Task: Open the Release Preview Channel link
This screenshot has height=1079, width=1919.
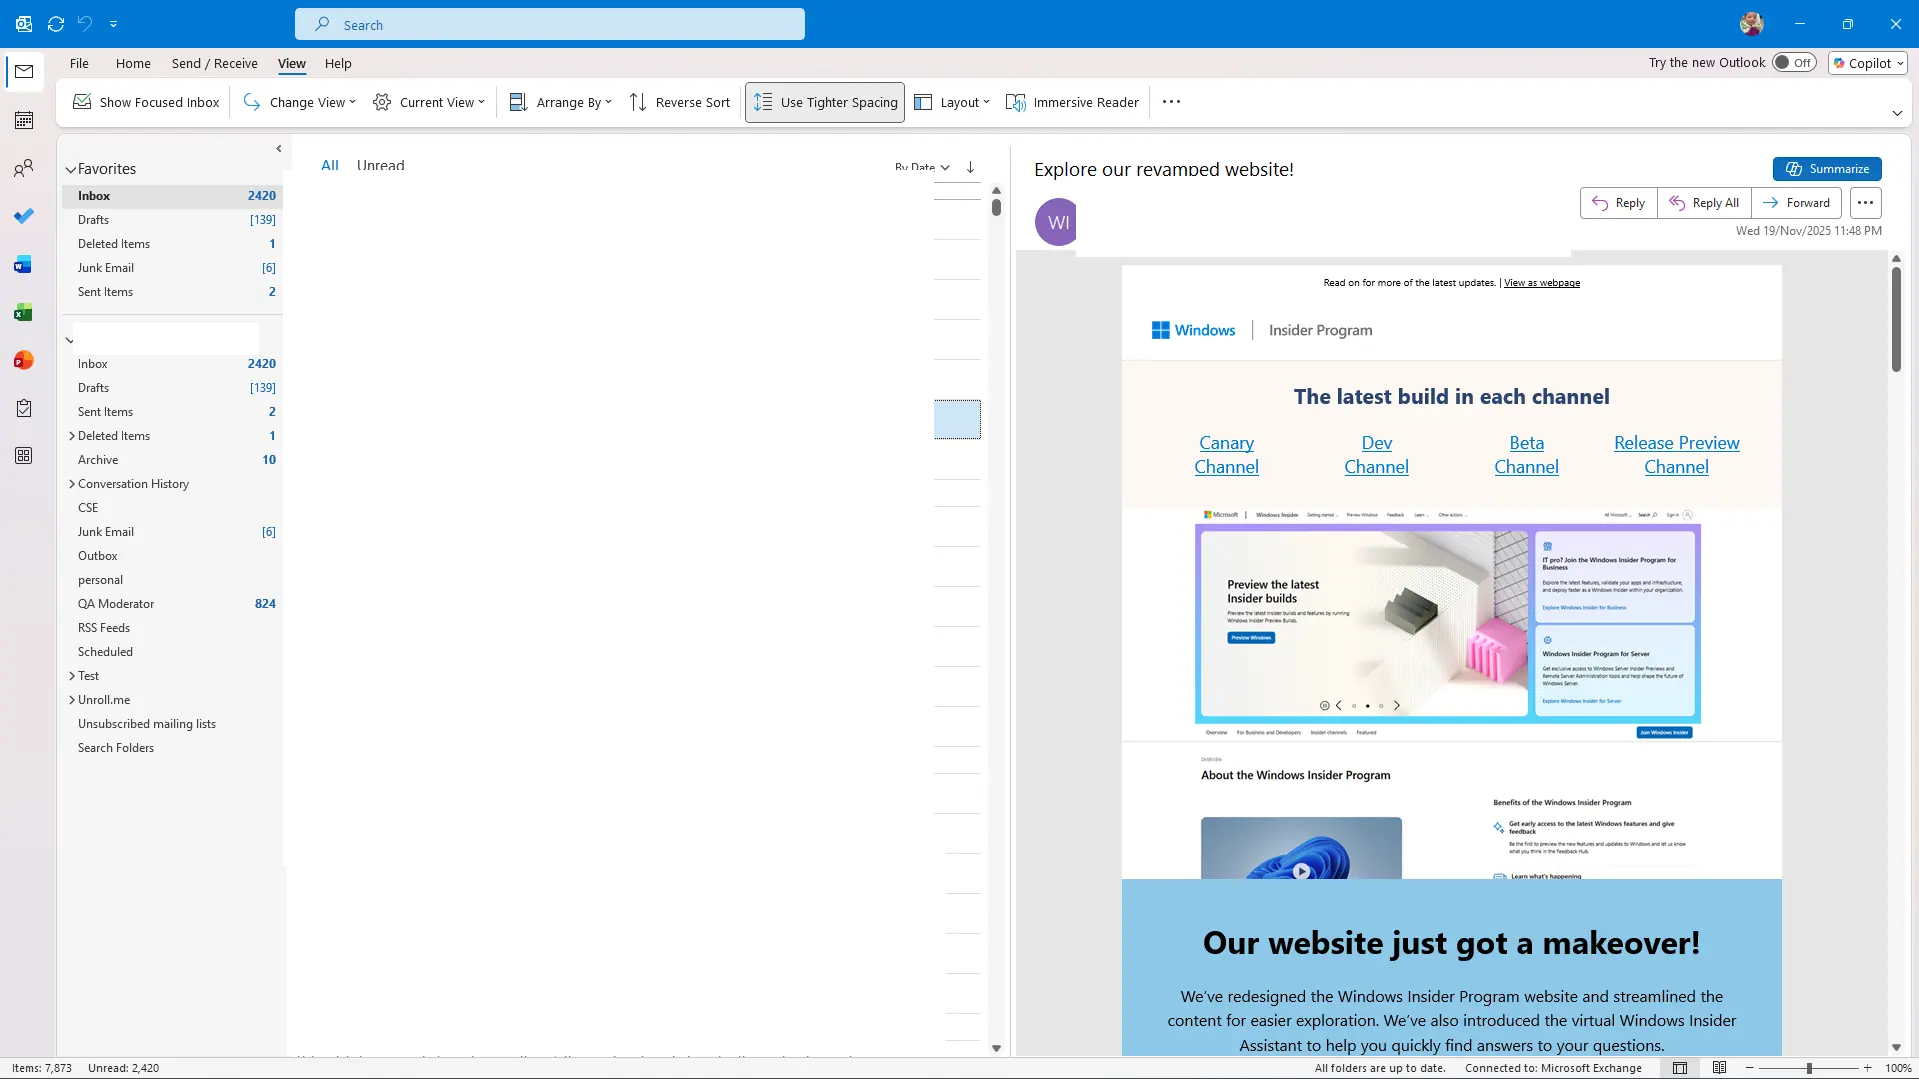Action: 1677,455
